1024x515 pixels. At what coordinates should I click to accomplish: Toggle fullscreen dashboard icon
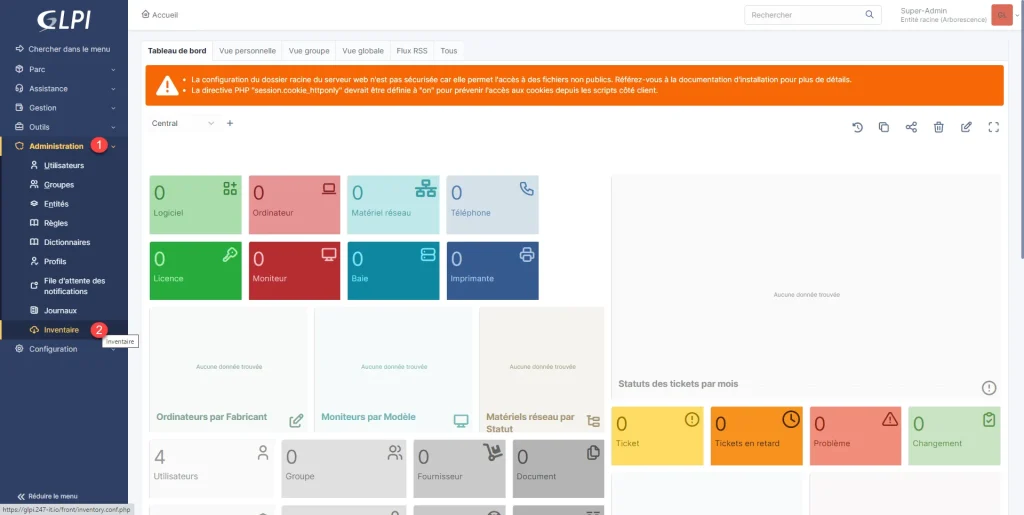point(993,127)
